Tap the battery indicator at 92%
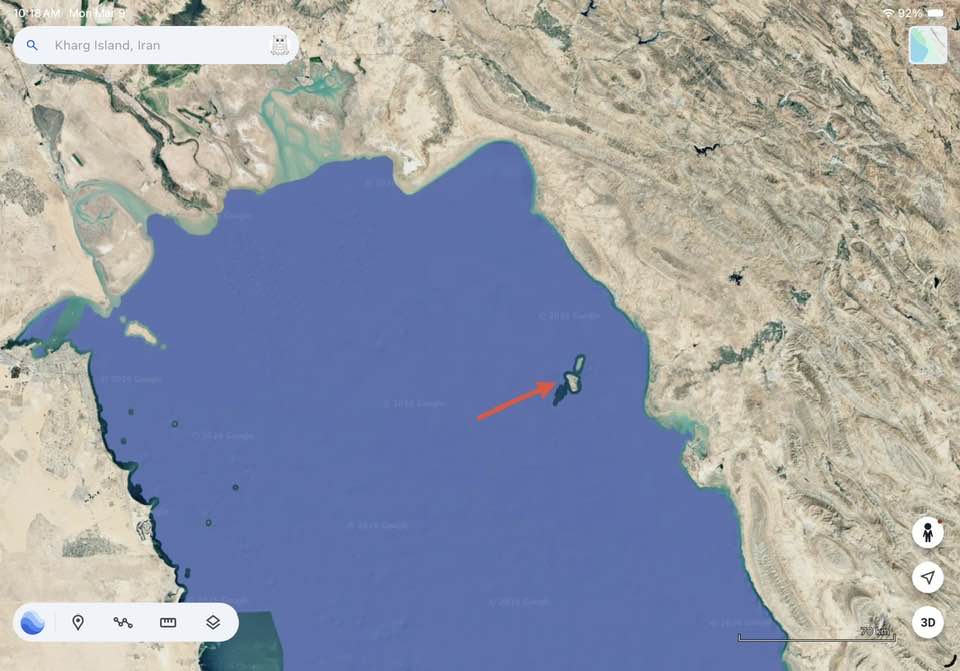Viewport: 960px width, 671px height. coord(936,13)
